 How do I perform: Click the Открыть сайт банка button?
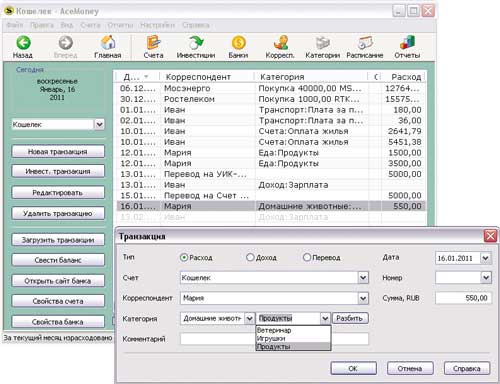(x=58, y=281)
